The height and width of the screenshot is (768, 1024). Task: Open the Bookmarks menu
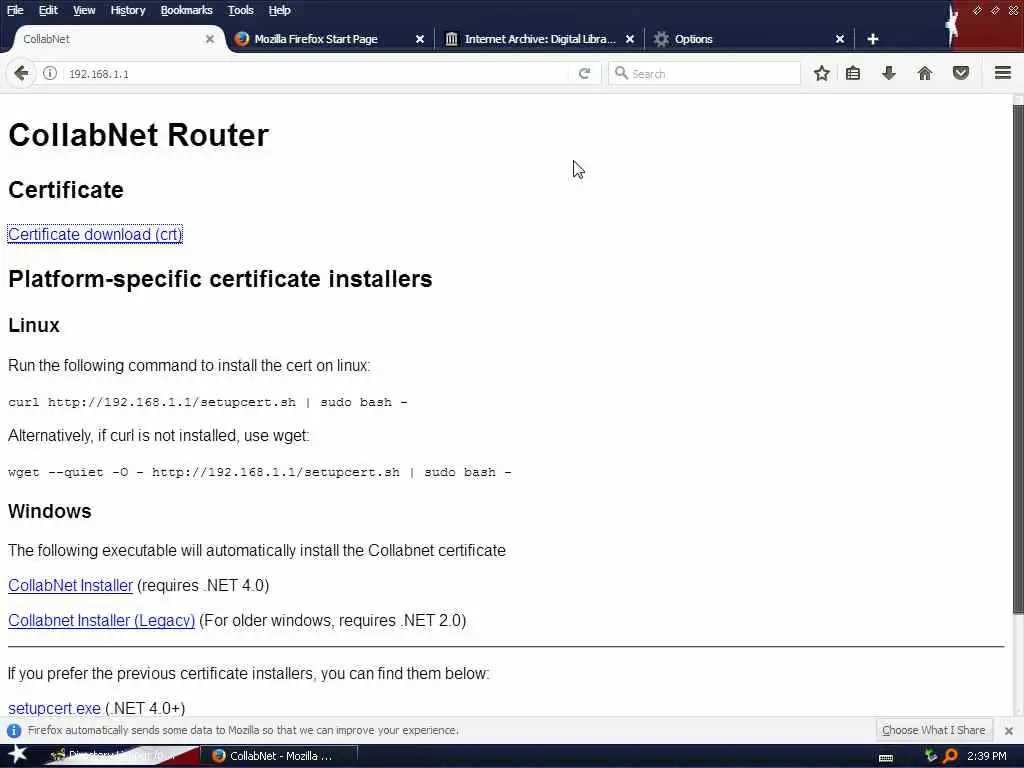click(186, 10)
